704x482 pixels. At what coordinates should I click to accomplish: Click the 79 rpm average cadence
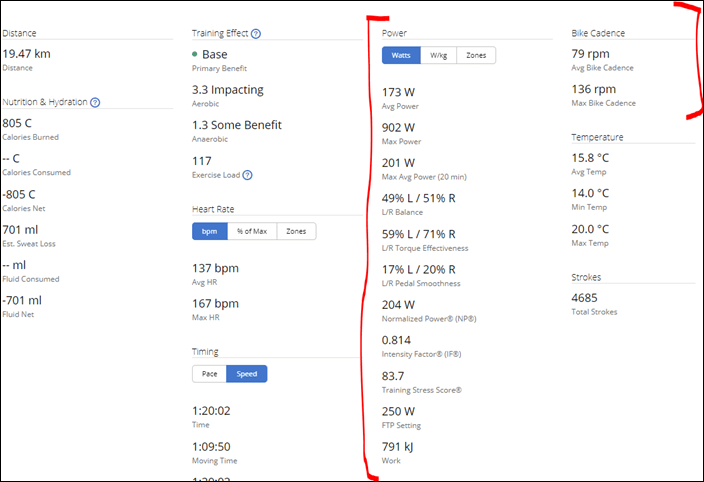click(x=590, y=54)
